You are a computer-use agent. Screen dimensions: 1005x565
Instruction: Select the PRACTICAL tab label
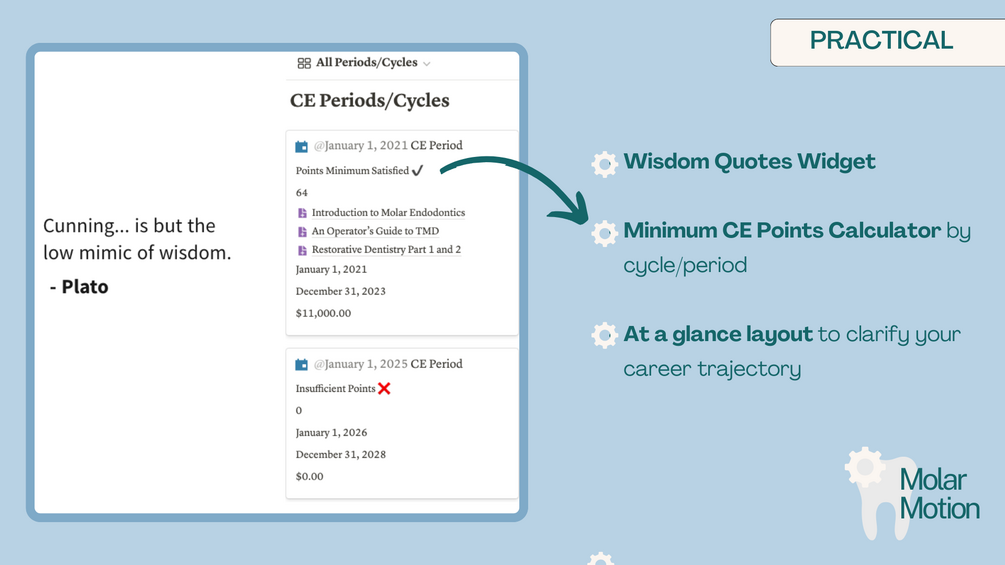click(881, 41)
